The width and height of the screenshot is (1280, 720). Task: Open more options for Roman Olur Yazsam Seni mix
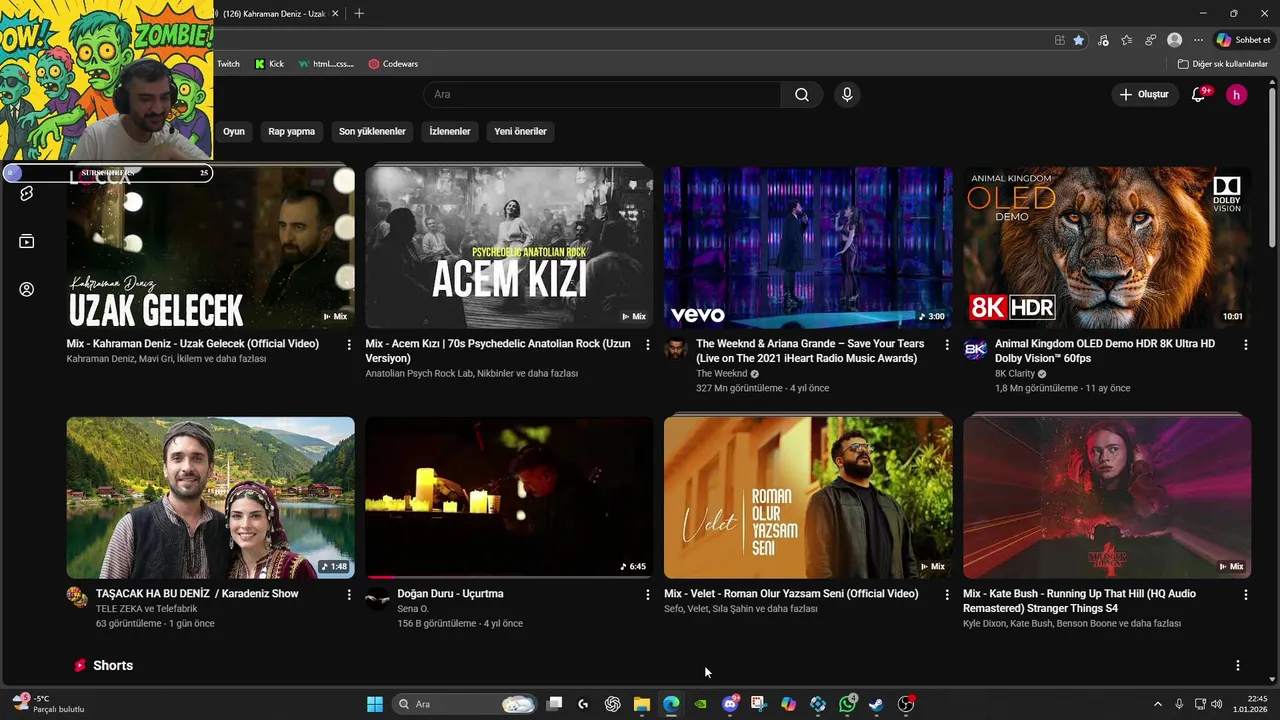947,594
